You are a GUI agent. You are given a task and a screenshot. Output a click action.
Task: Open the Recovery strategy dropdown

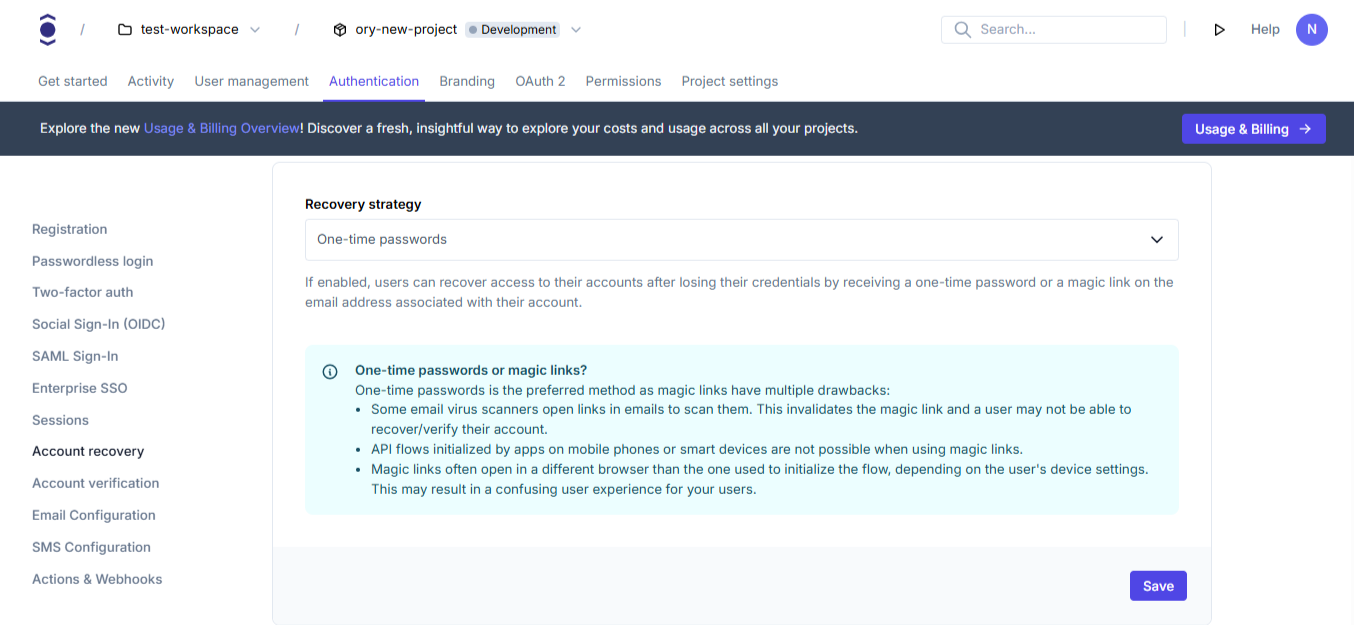tap(741, 240)
